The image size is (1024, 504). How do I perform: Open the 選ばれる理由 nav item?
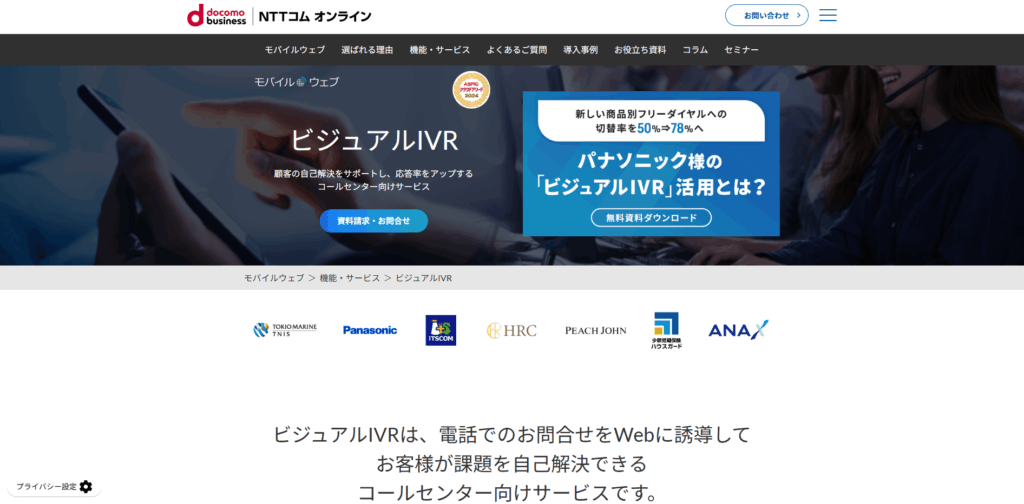pyautogui.click(x=367, y=50)
